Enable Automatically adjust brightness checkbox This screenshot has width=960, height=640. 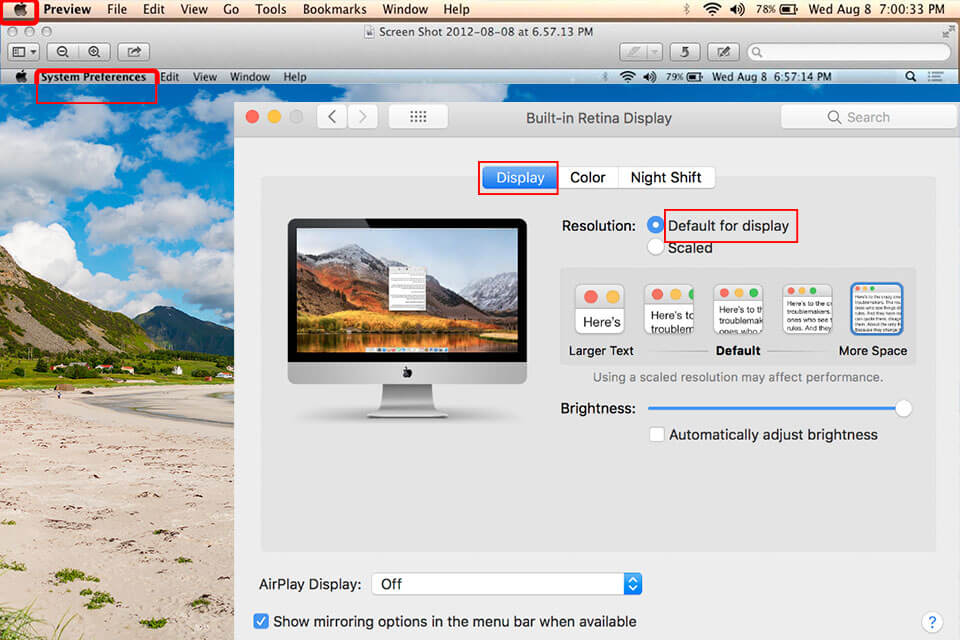click(656, 435)
